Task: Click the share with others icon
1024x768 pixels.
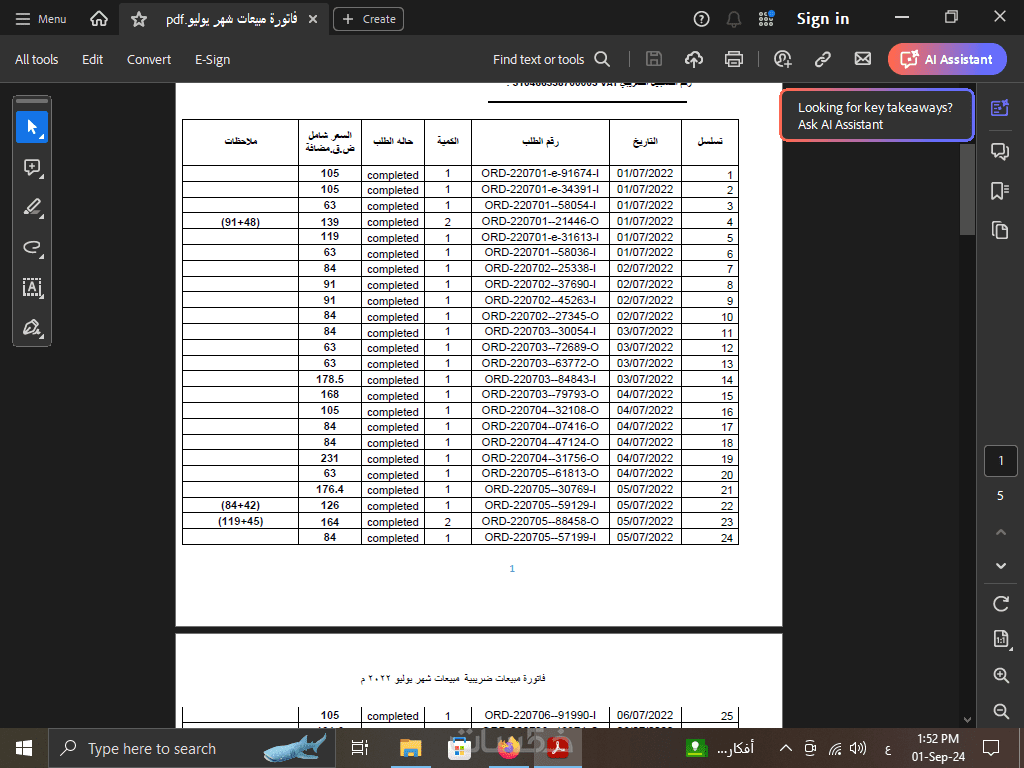Action: [782, 59]
